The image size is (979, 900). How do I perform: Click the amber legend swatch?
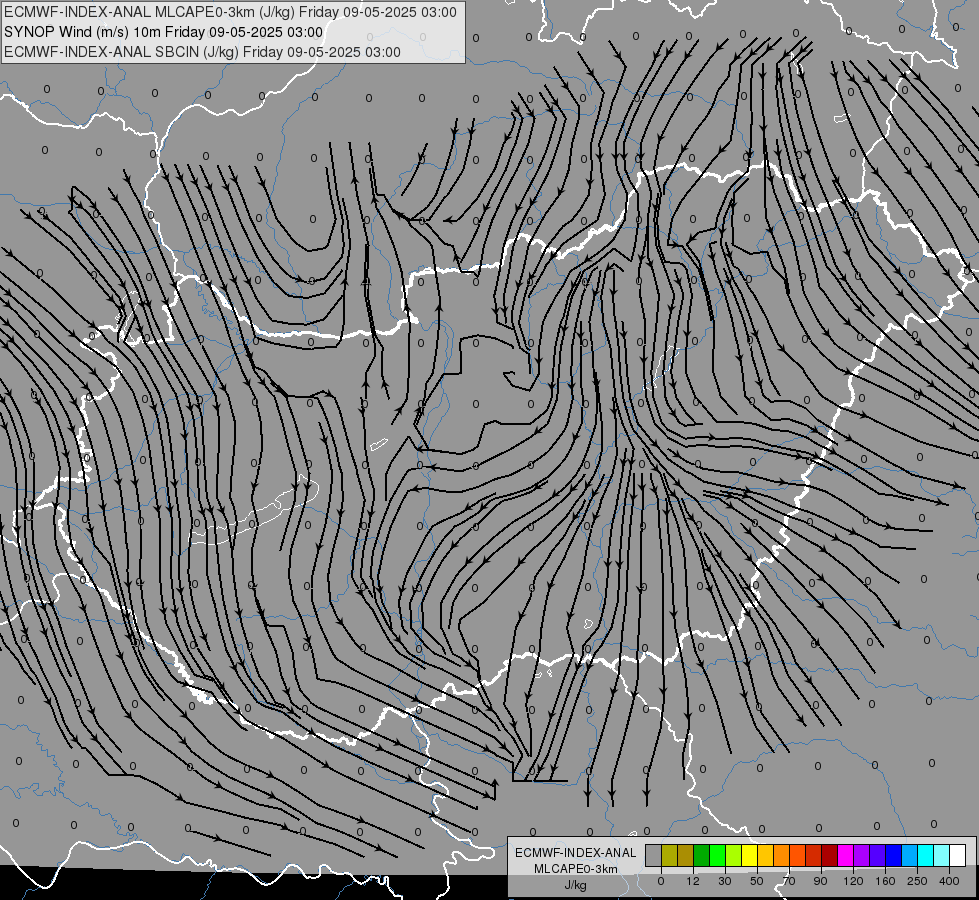765,855
